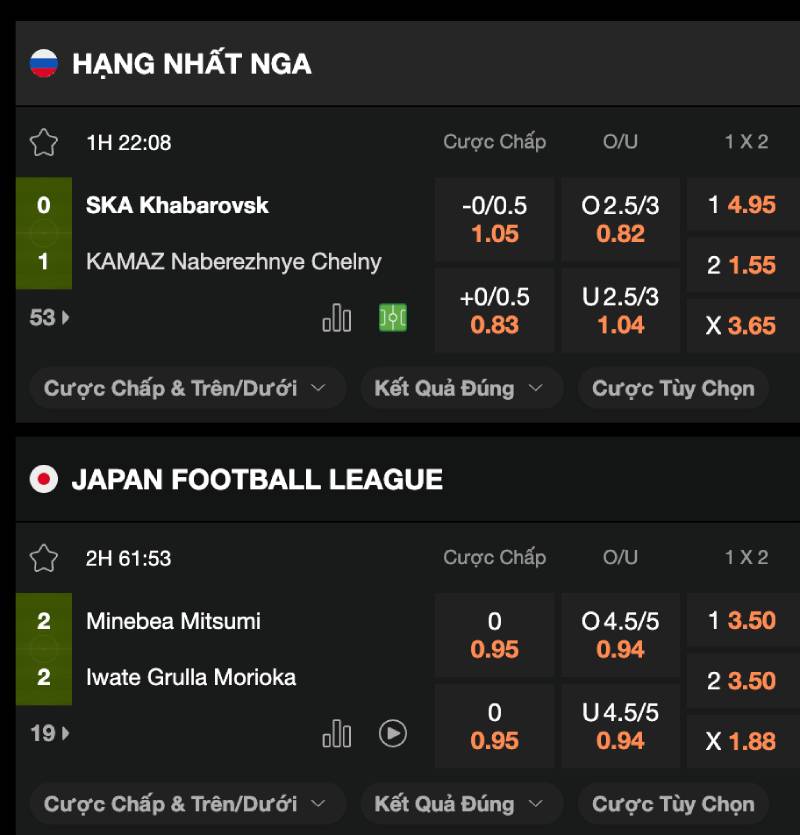The width and height of the screenshot is (800, 835).
Task: Open live pitch tracker for Russian match
Action: (x=393, y=318)
